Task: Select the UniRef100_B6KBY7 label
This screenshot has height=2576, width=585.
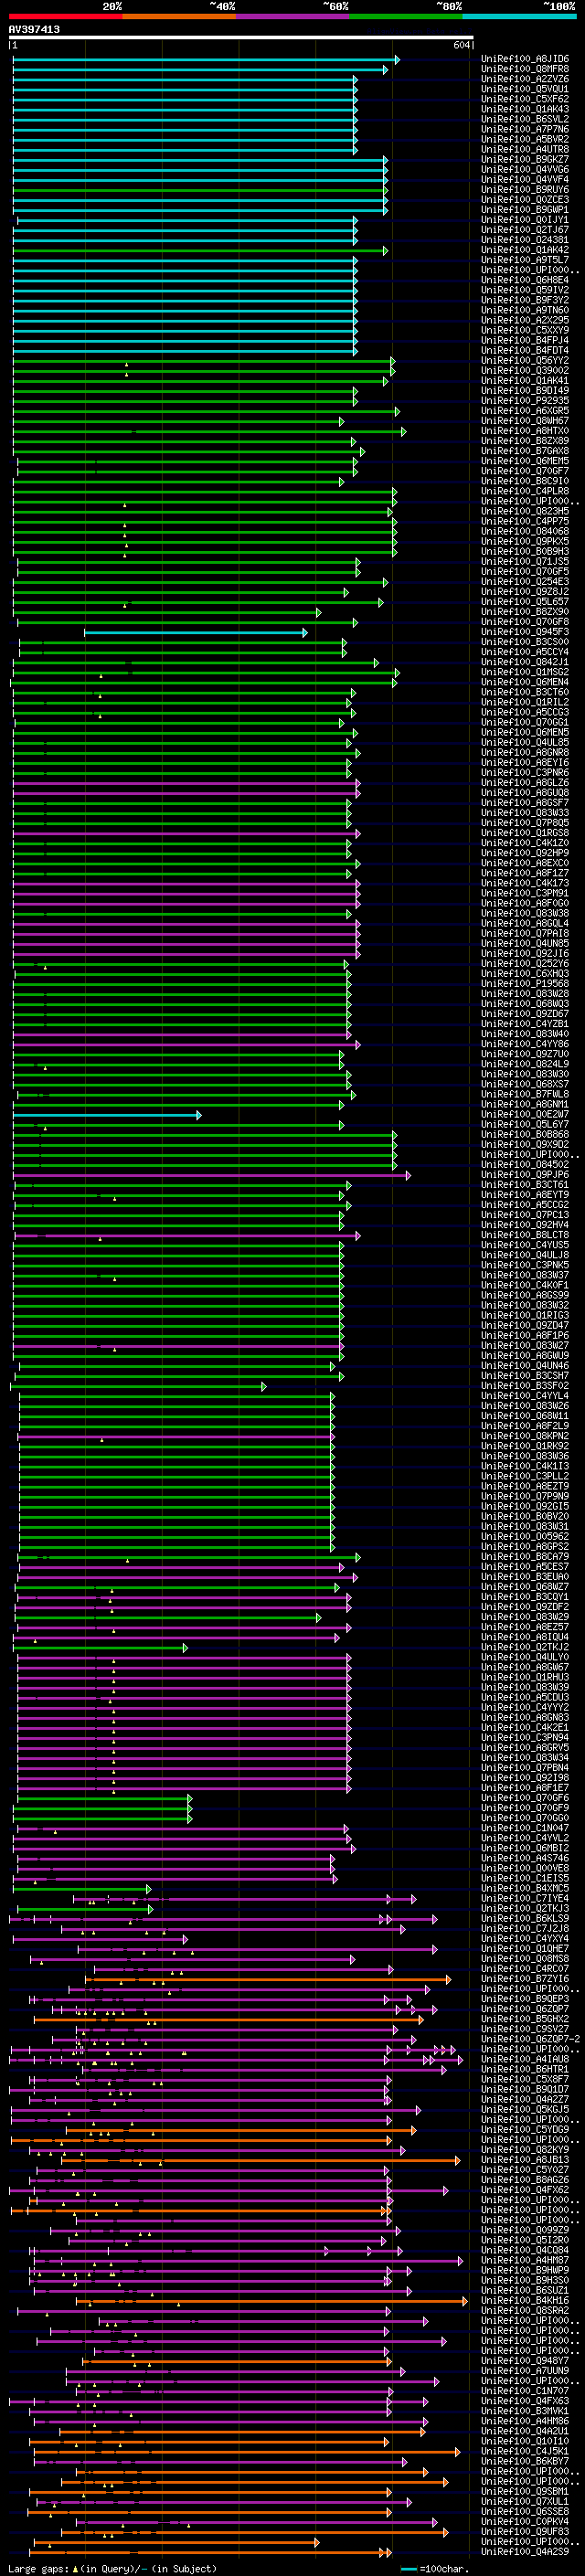Action: click(525, 2461)
